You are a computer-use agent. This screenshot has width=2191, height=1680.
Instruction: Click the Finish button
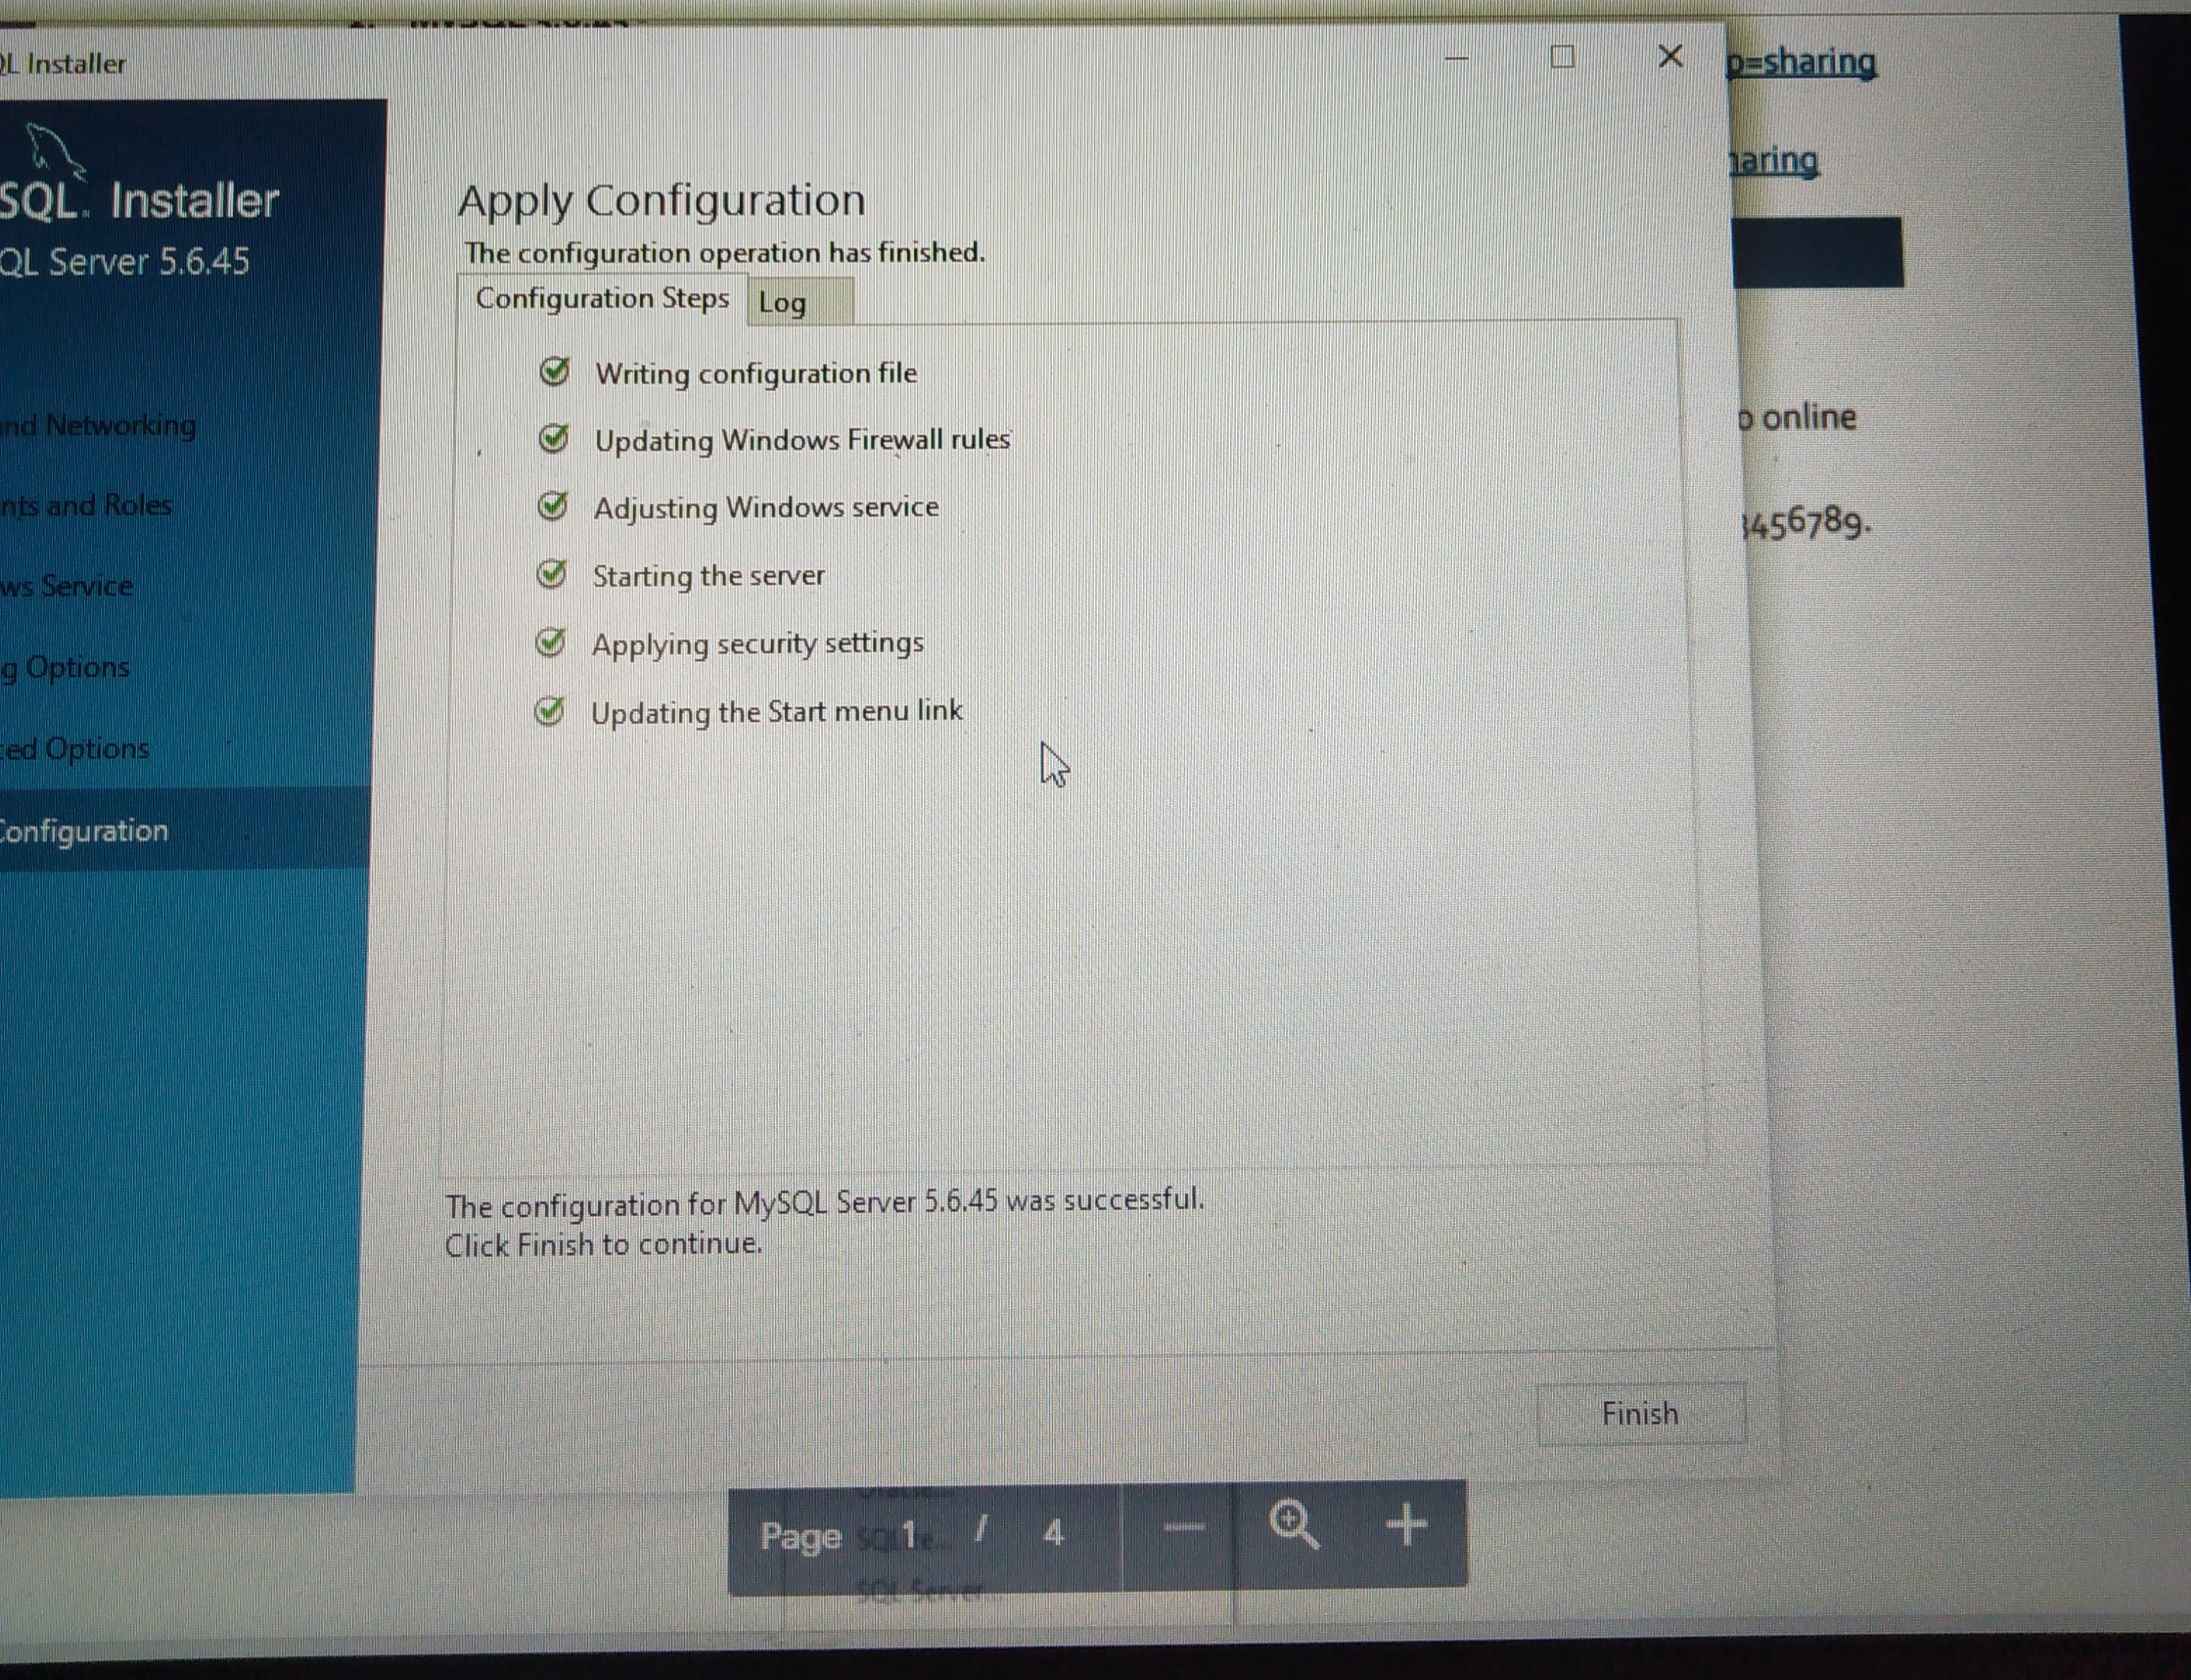(1640, 1413)
